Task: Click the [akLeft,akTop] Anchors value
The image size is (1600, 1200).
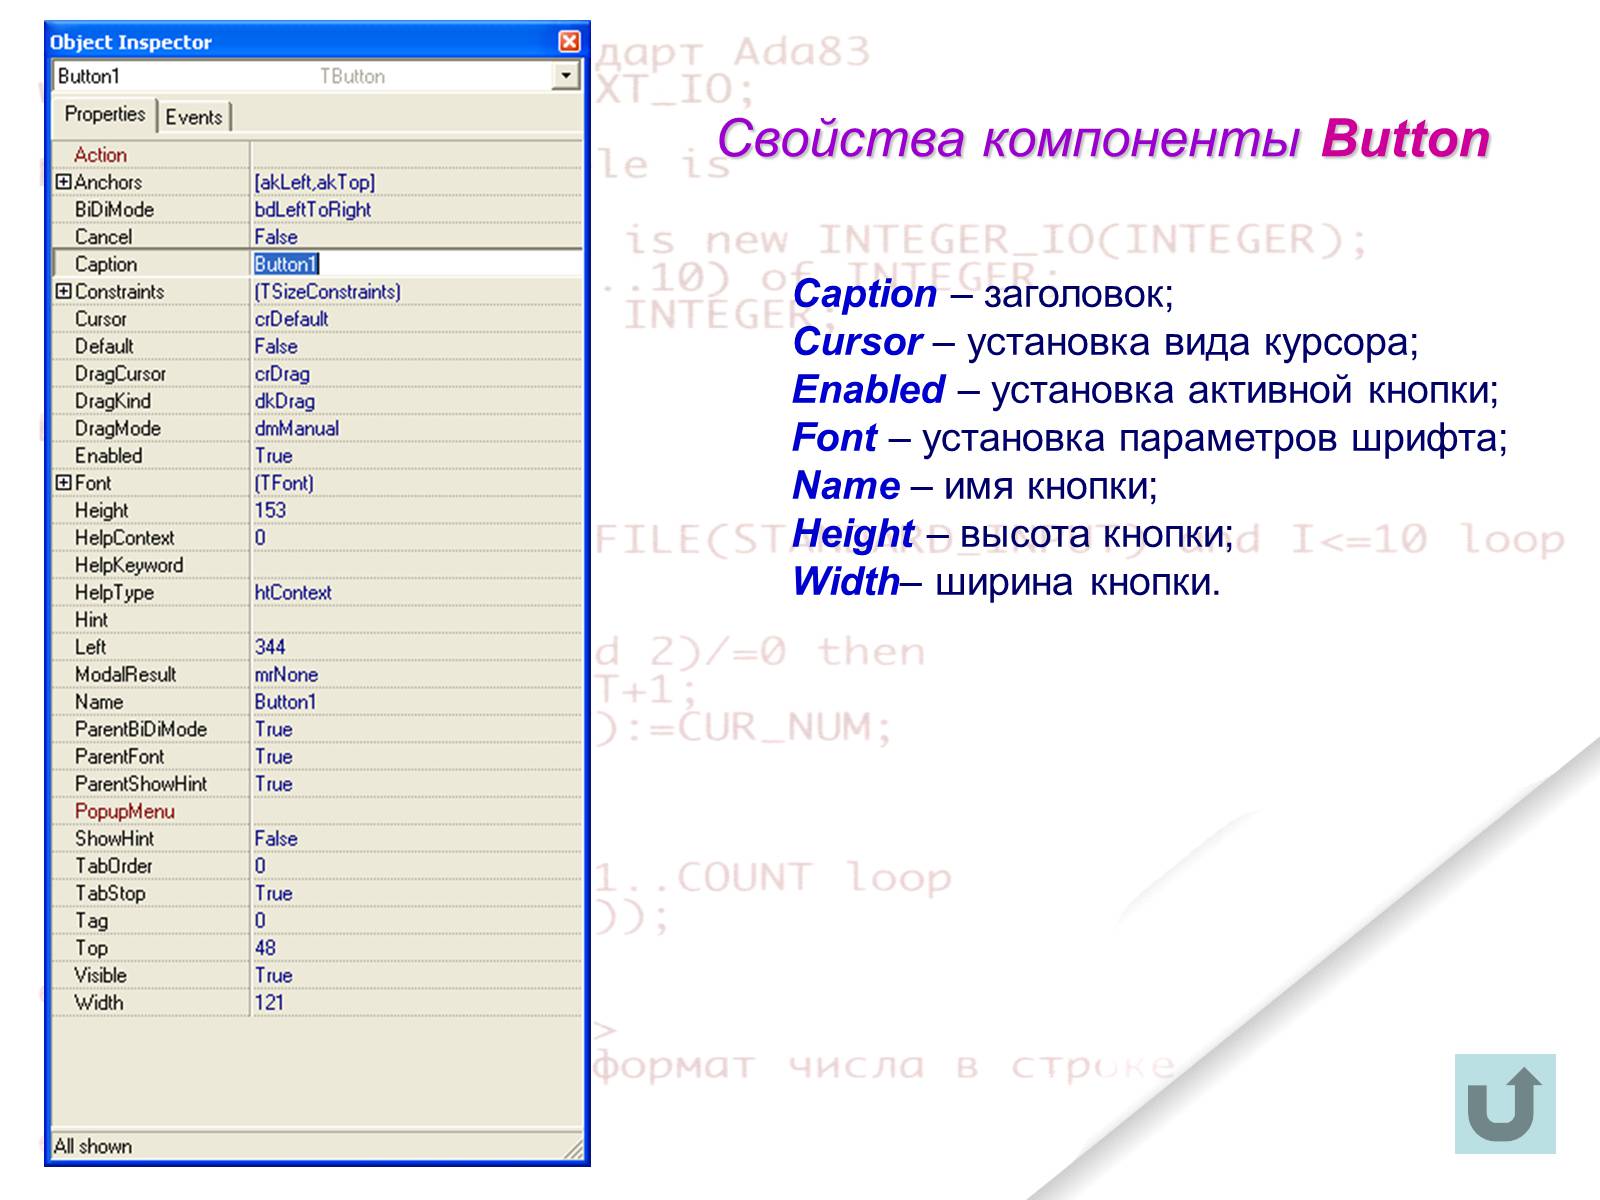Action: point(315,182)
